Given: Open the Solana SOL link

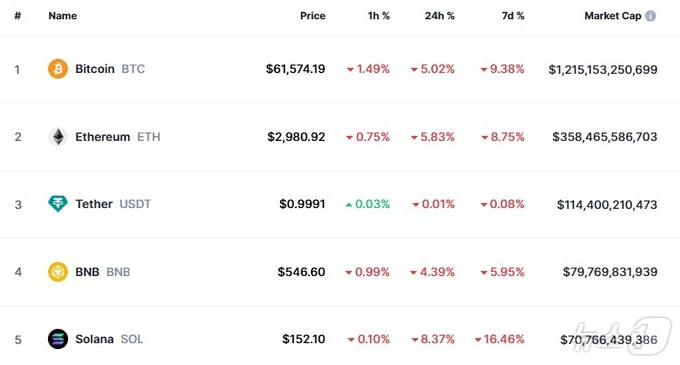Looking at the screenshot, I should click(x=109, y=339).
